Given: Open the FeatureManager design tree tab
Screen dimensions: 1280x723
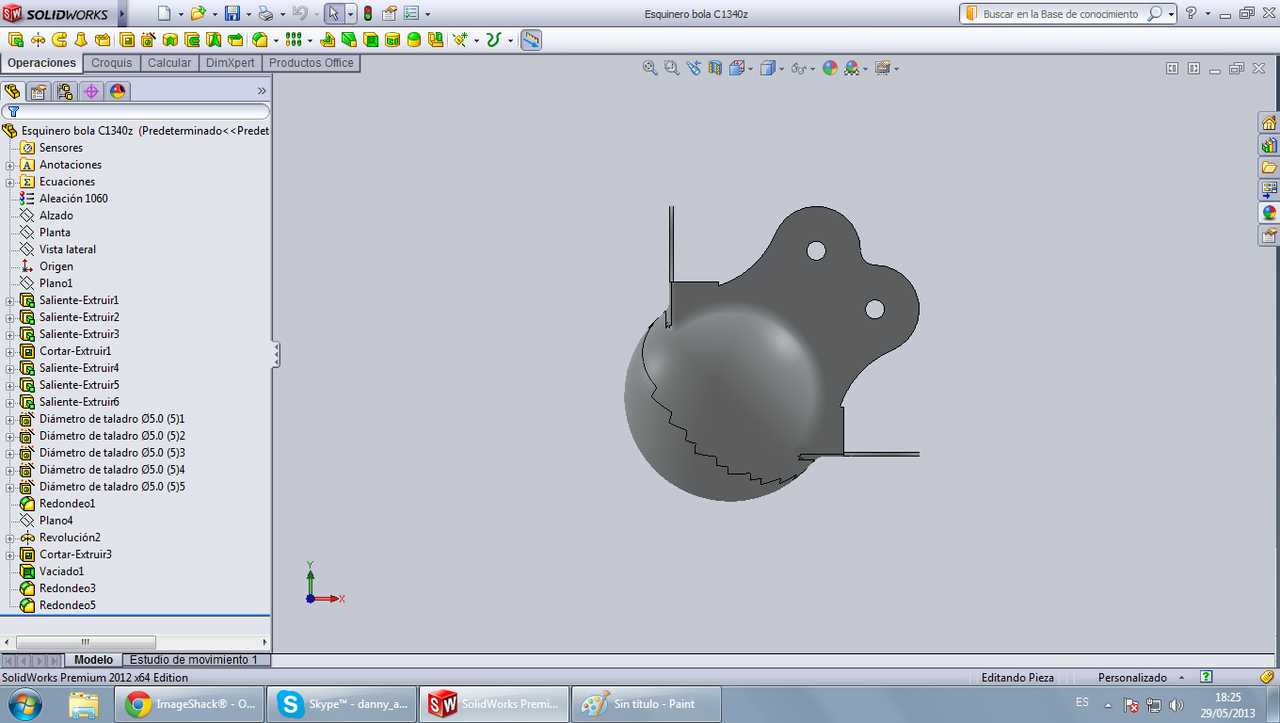Looking at the screenshot, I should pyautogui.click(x=13, y=91).
